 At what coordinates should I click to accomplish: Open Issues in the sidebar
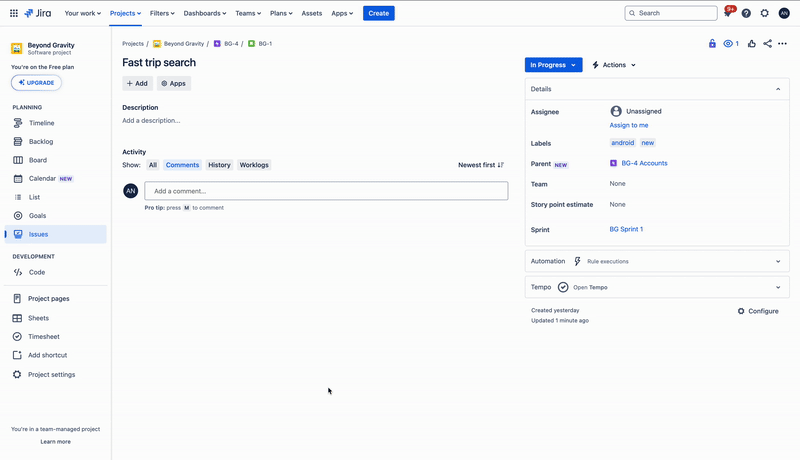coord(56,234)
